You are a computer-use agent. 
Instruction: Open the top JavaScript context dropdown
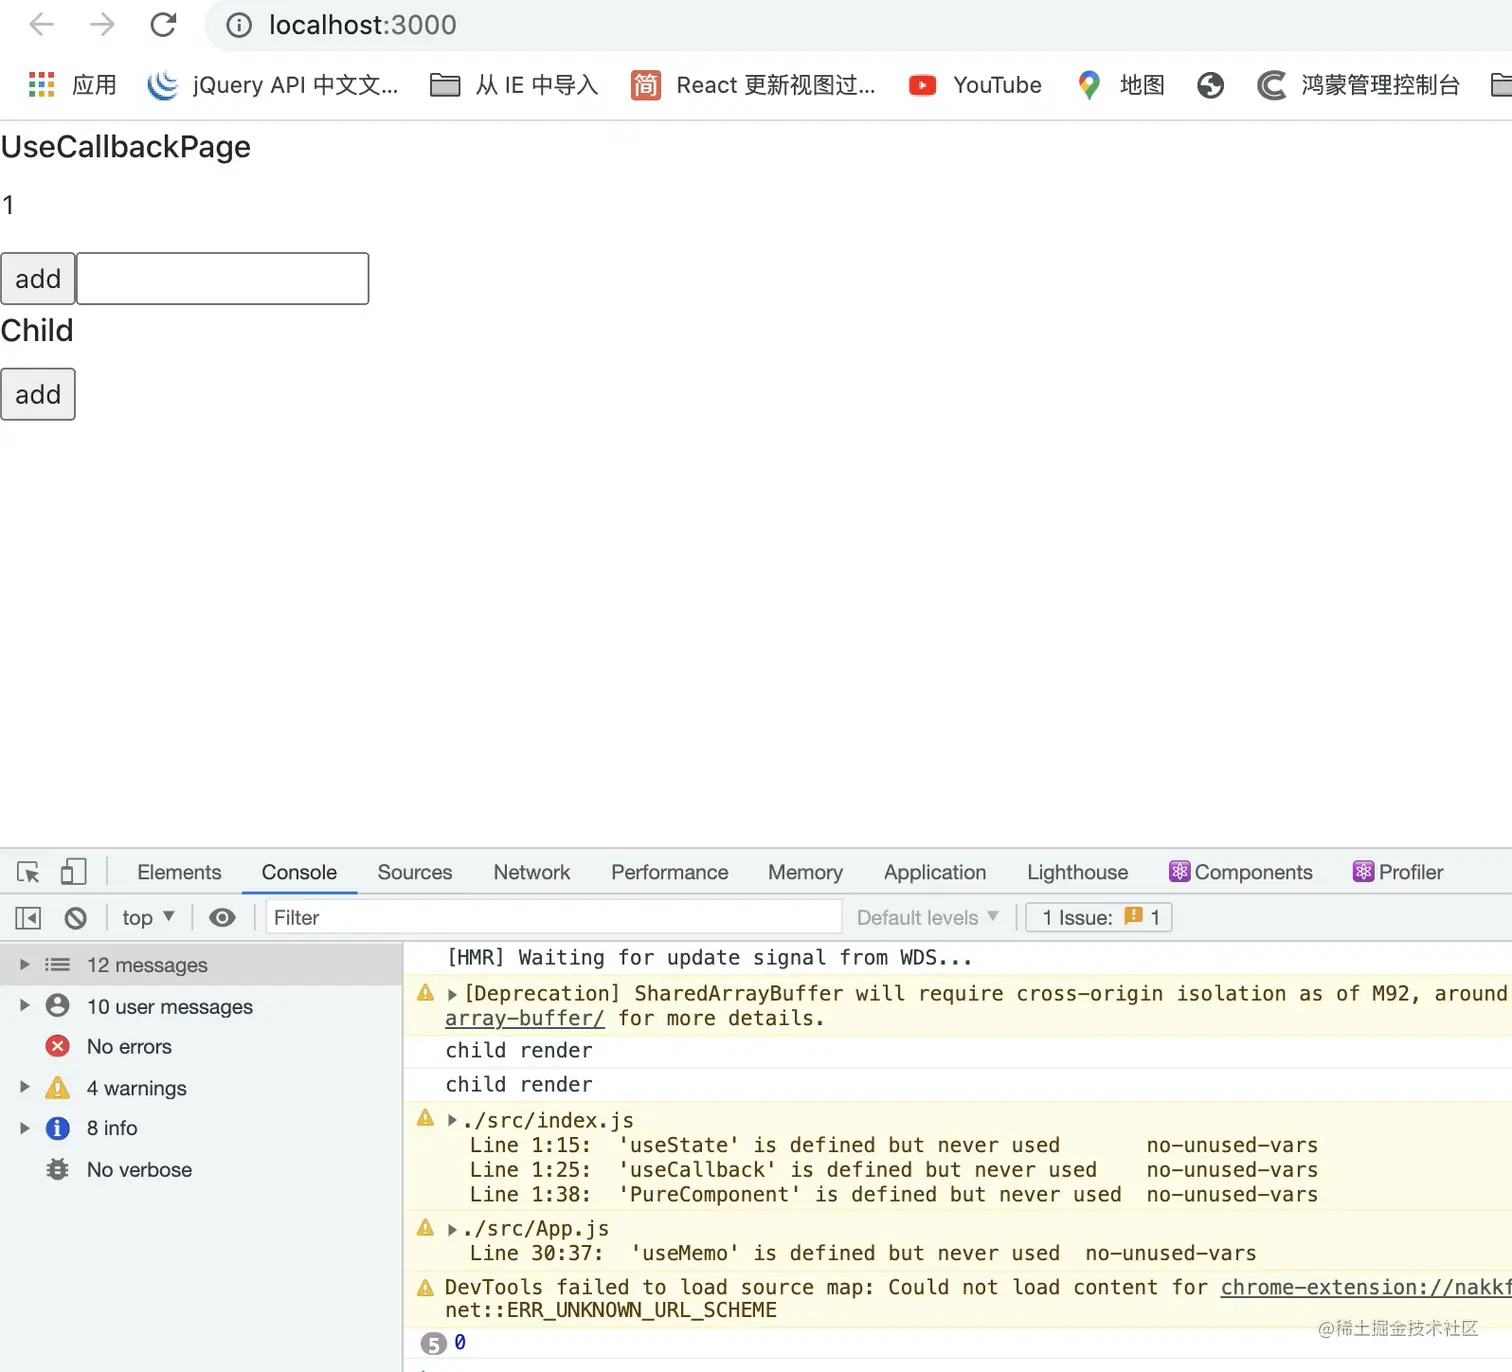148,917
